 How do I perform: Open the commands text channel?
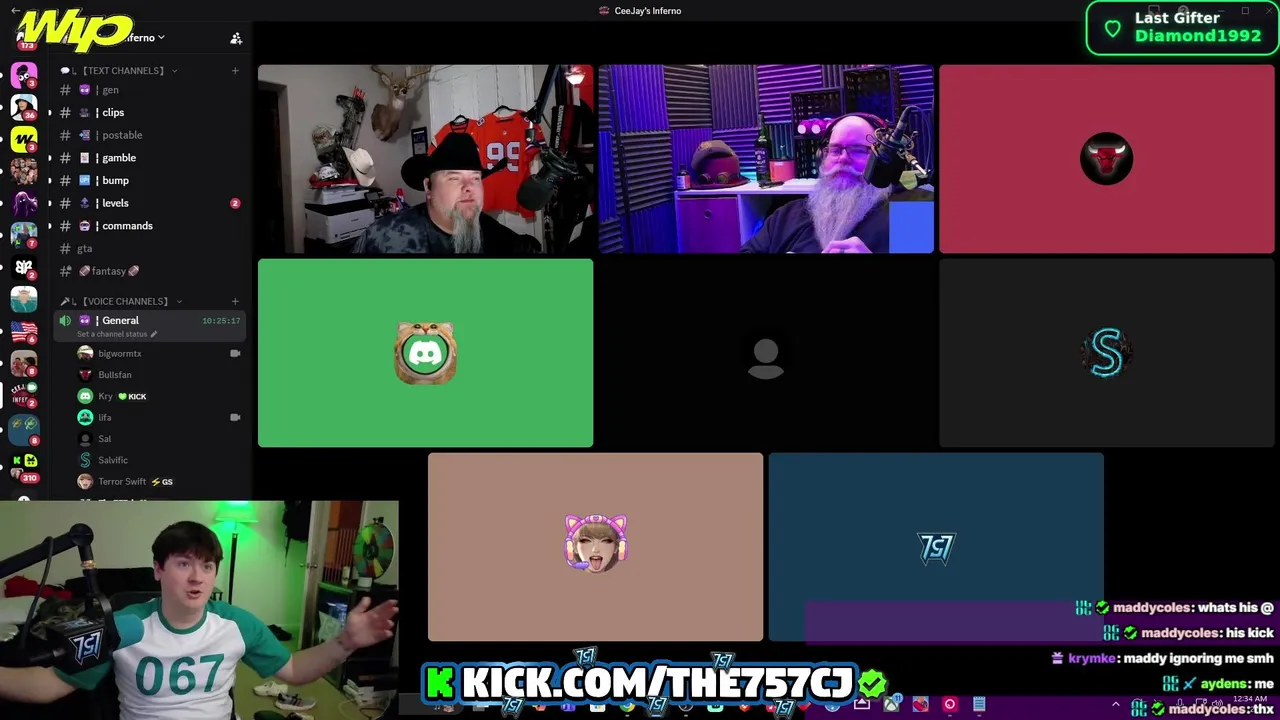(150, 226)
